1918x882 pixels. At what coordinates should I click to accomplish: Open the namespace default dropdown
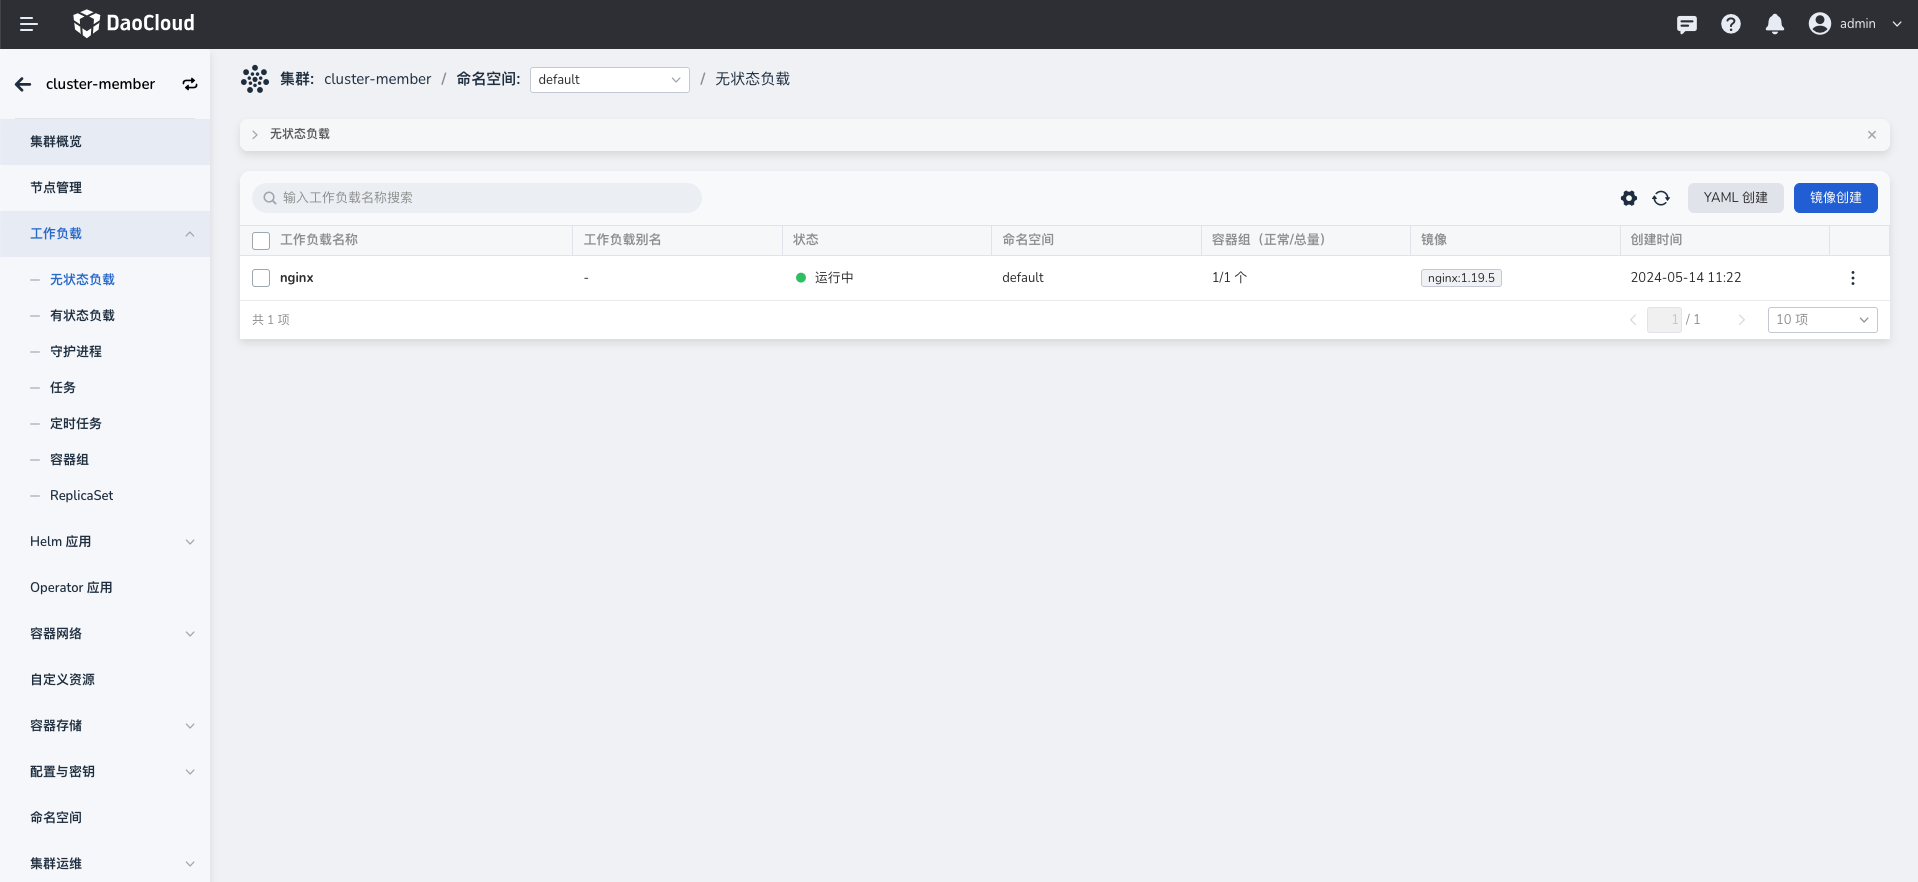(609, 80)
